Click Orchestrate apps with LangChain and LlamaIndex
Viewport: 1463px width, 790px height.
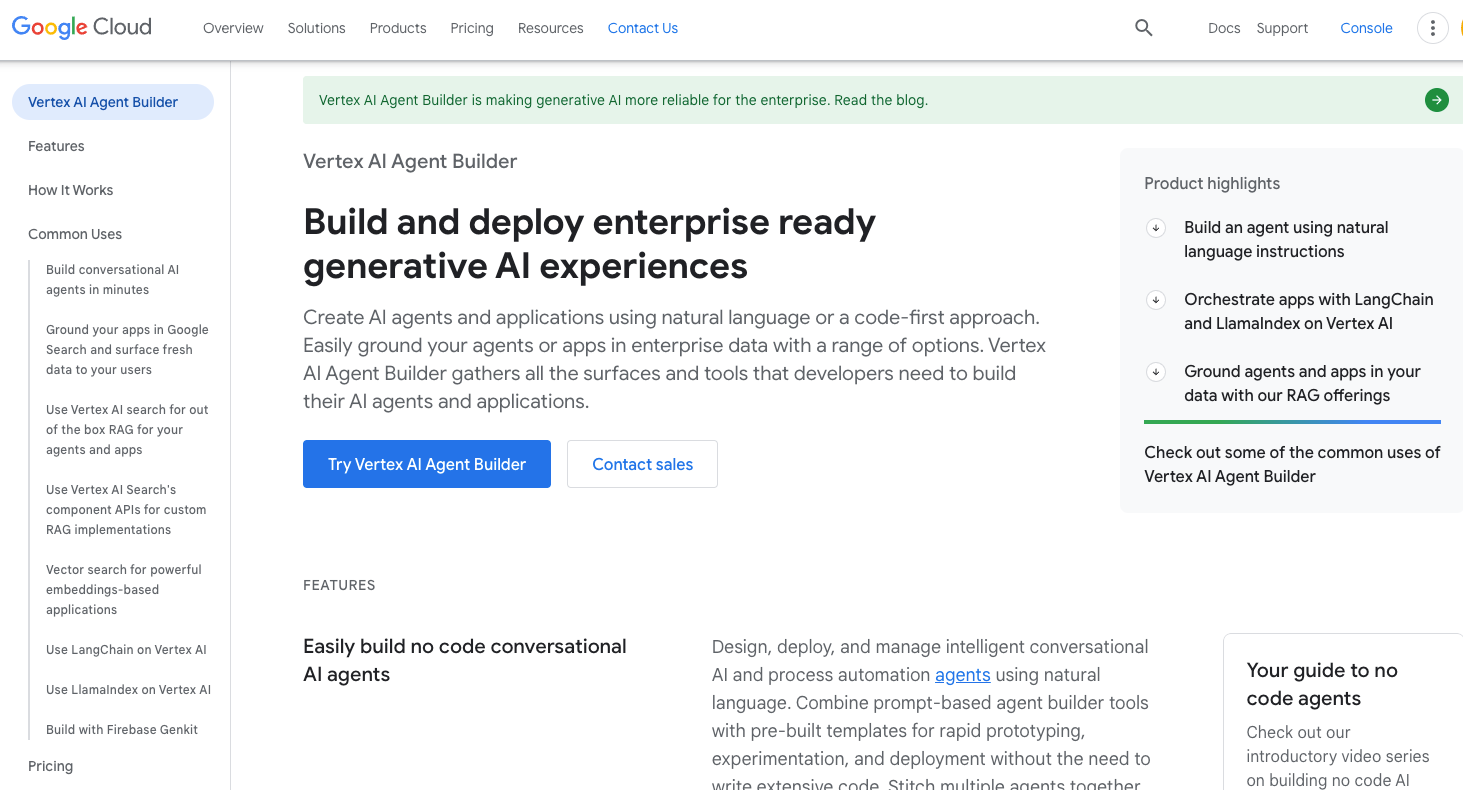pos(1308,312)
